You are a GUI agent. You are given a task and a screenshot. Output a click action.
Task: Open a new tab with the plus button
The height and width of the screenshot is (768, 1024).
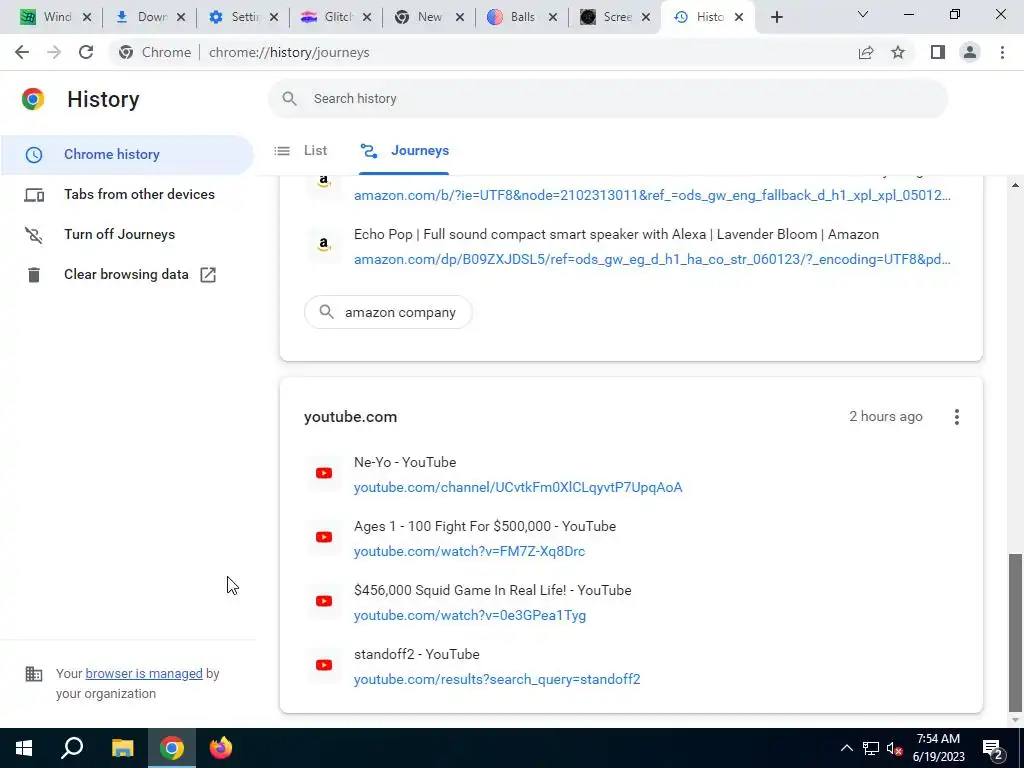(x=776, y=17)
